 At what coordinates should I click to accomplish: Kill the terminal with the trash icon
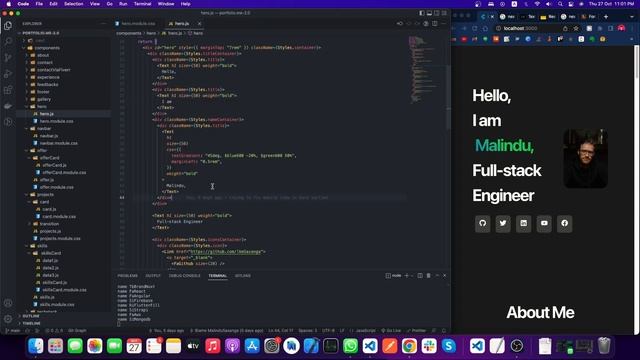click(x=428, y=276)
